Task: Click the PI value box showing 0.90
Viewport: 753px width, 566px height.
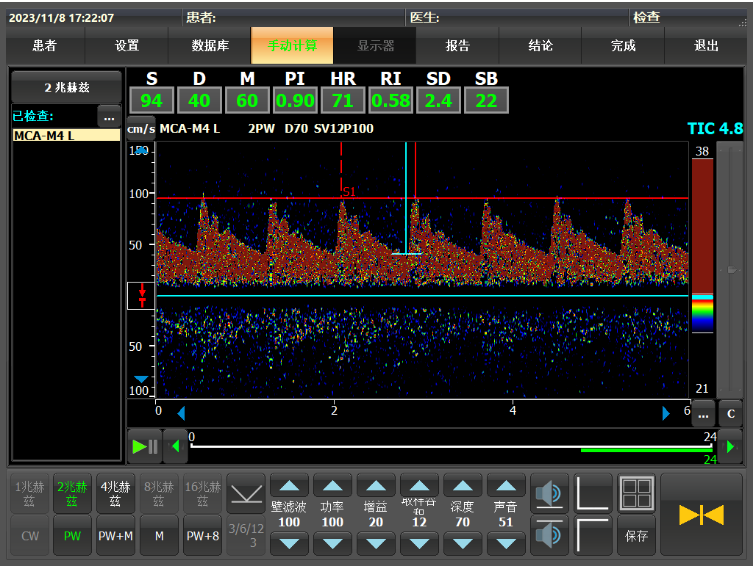Action: tap(295, 100)
